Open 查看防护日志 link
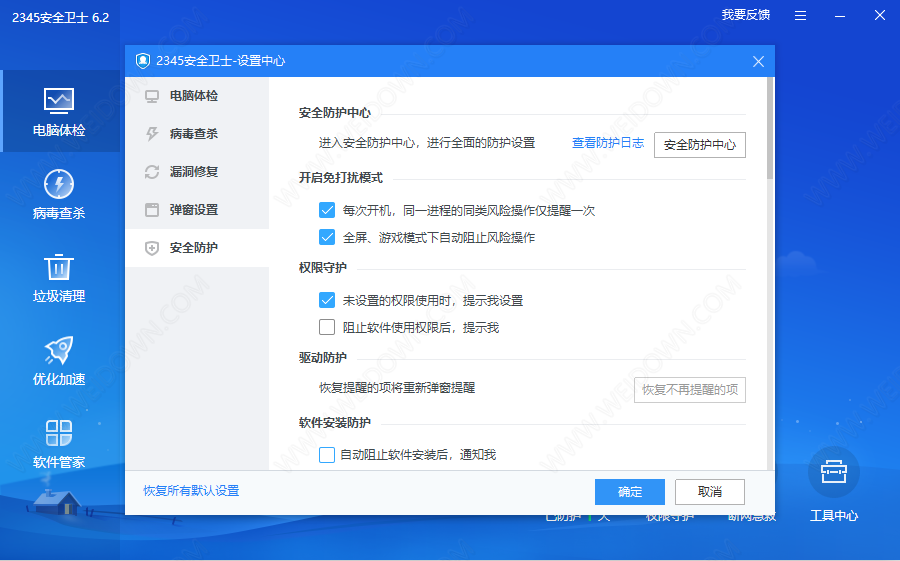 pos(607,143)
